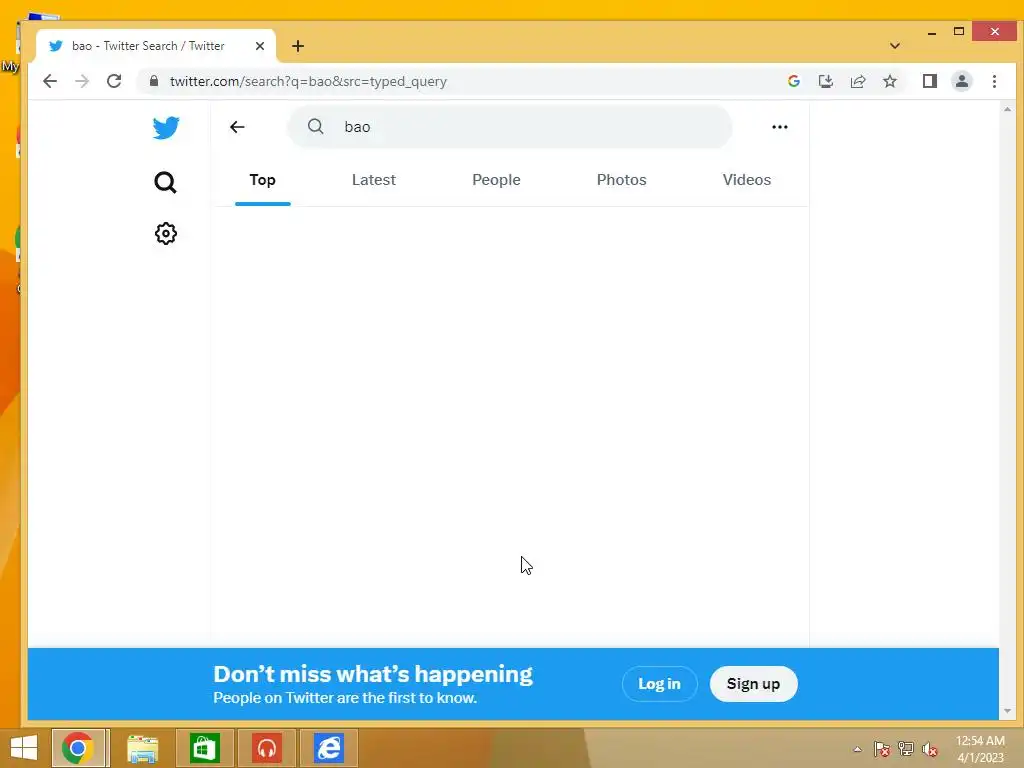This screenshot has height=768, width=1024.
Task: Click muted volume tray icon
Action: 930,749
